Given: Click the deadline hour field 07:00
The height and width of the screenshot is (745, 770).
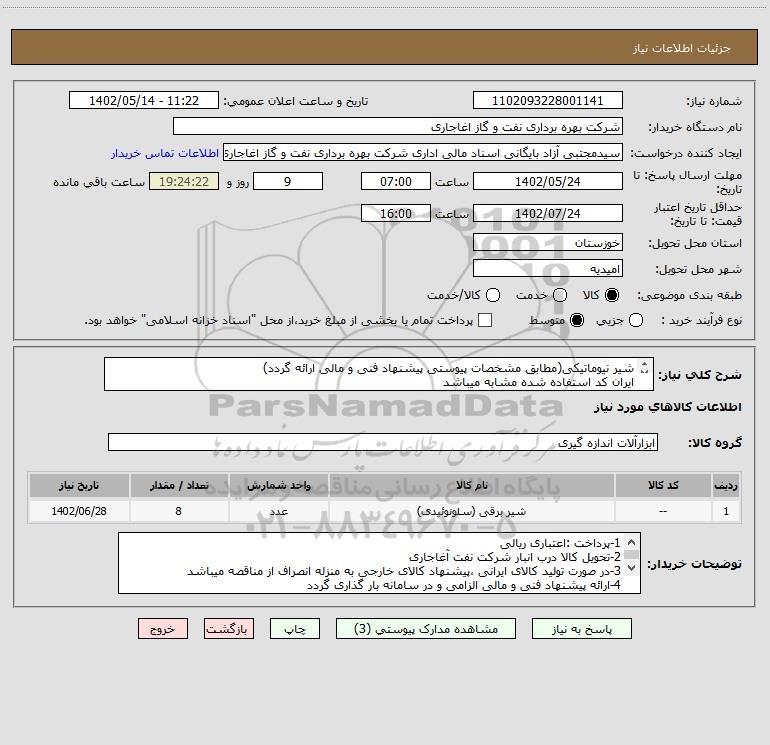Looking at the screenshot, I should click(x=396, y=182).
